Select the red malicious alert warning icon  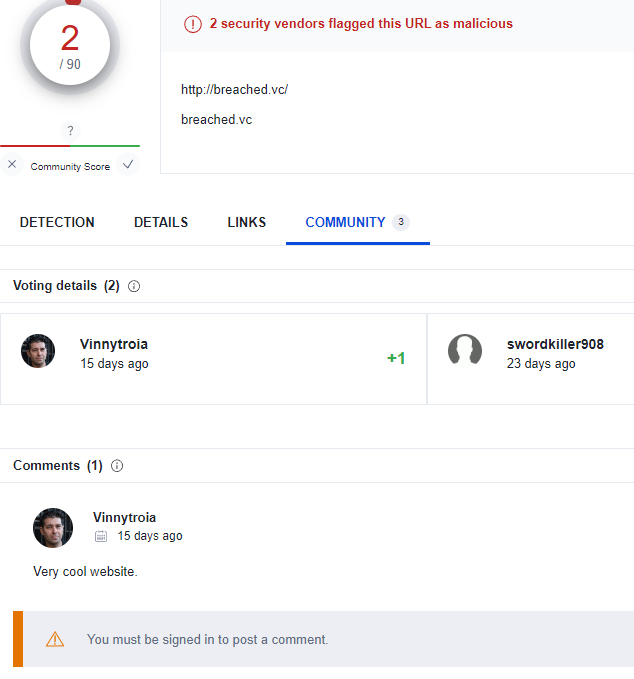pos(193,24)
